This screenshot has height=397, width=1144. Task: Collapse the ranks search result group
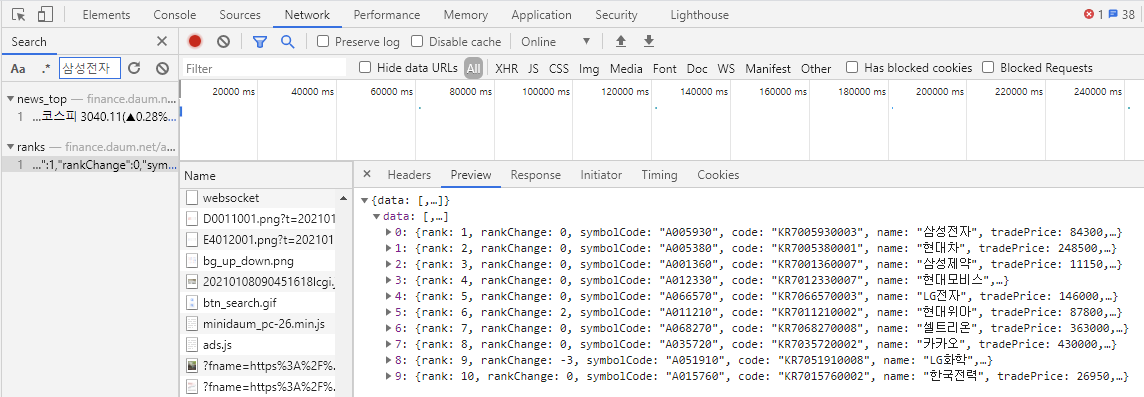pyautogui.click(x=9, y=147)
